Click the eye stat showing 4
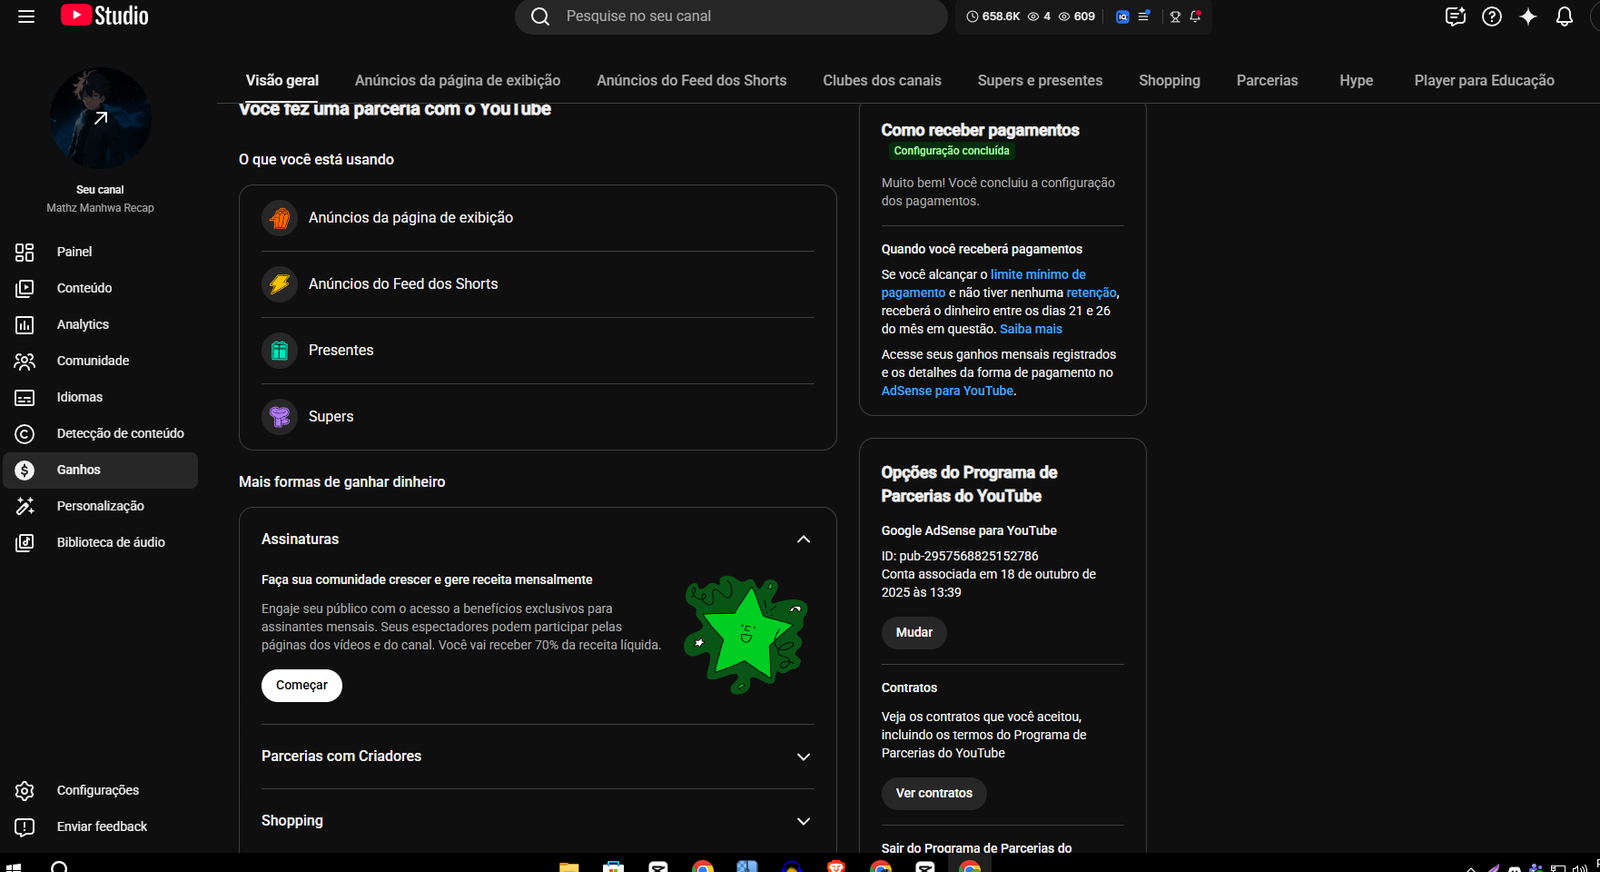1600x872 pixels. point(1039,16)
